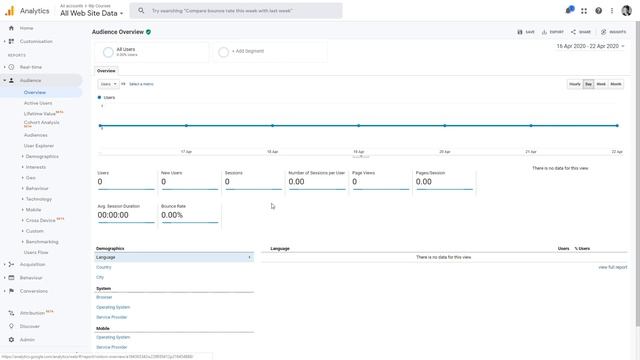Click the Attribution icon
Screen dimensions: 640x360
coord(11,313)
